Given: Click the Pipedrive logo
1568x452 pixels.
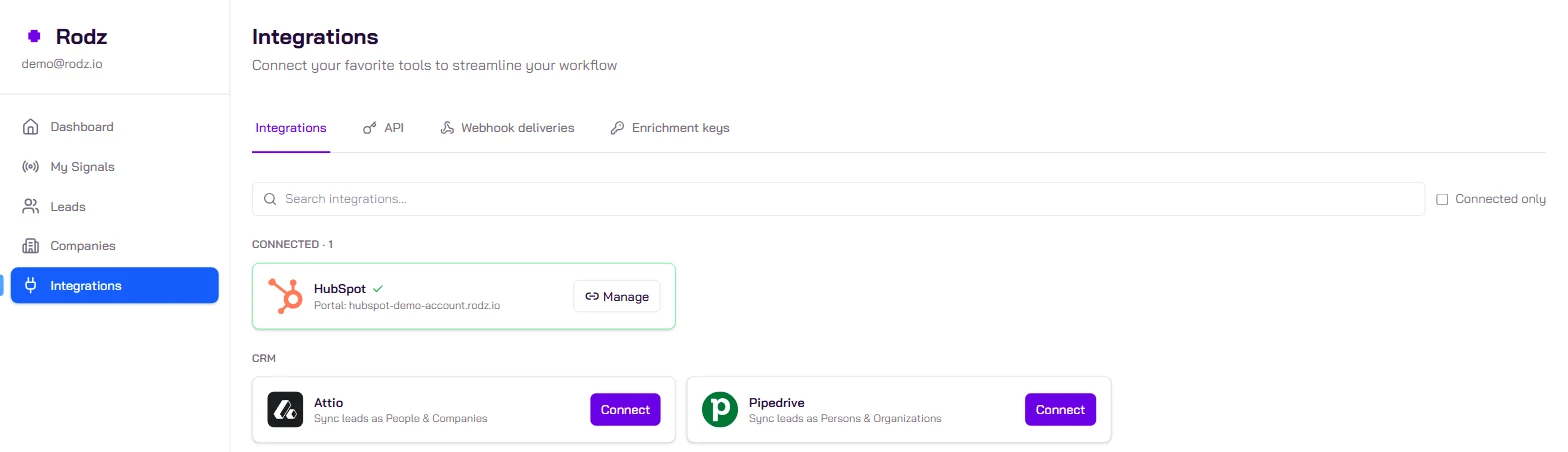Looking at the screenshot, I should 720,410.
